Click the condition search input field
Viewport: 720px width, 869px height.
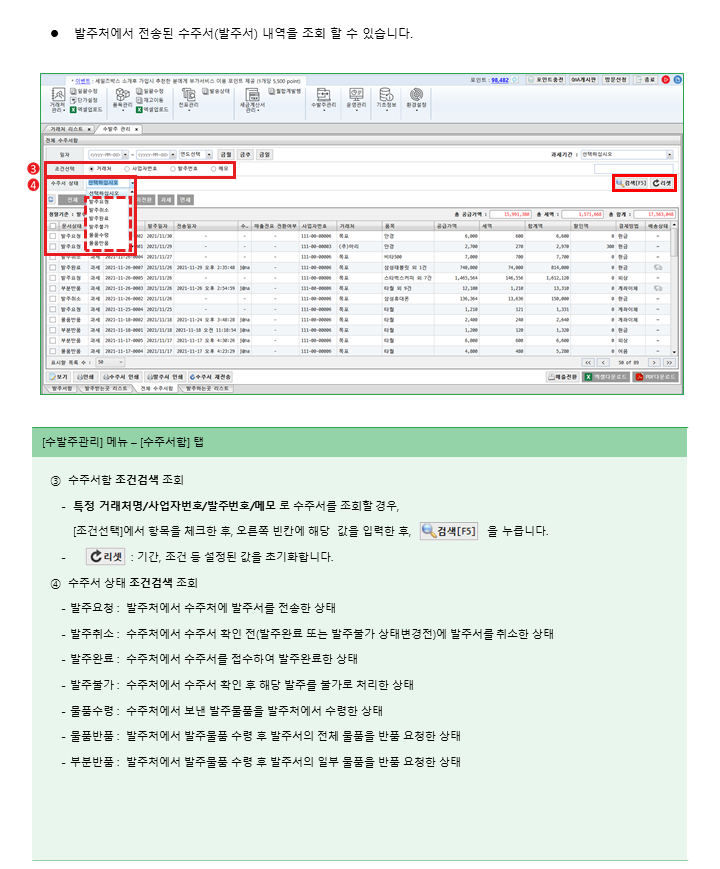point(634,169)
